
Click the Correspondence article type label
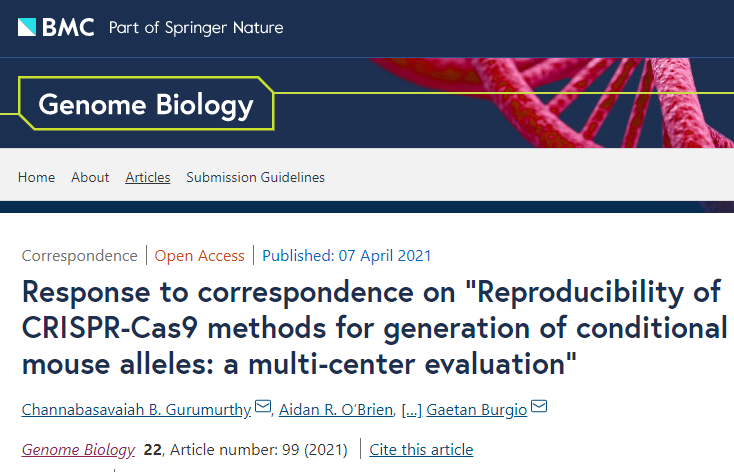click(79, 255)
